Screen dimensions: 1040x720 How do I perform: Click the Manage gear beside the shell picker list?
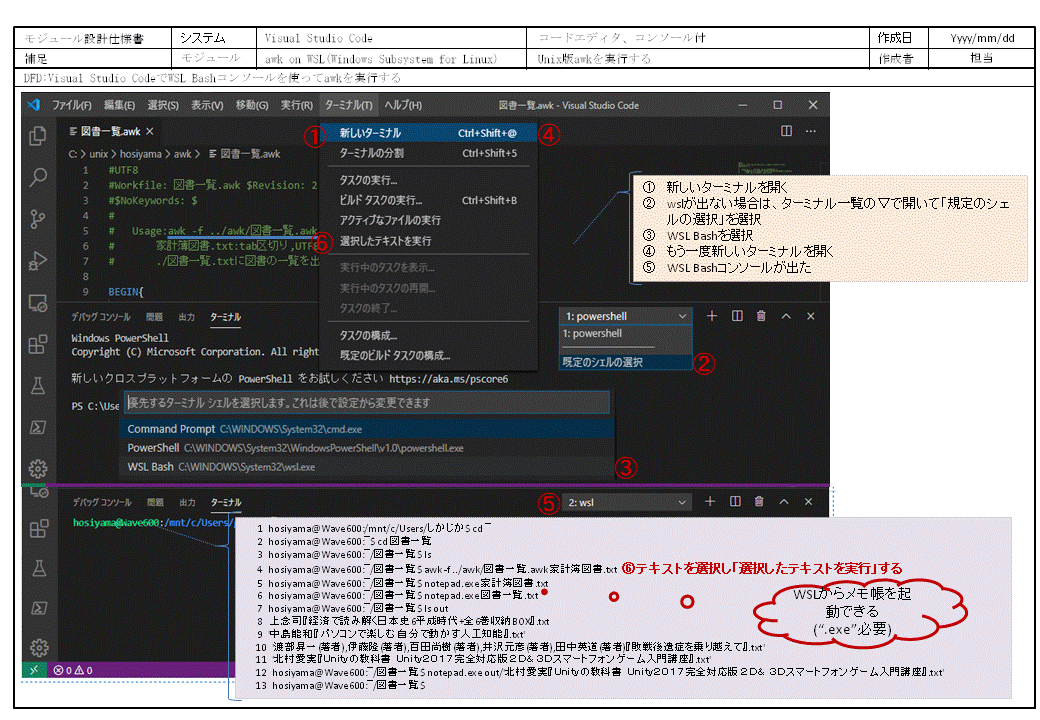click(x=38, y=469)
